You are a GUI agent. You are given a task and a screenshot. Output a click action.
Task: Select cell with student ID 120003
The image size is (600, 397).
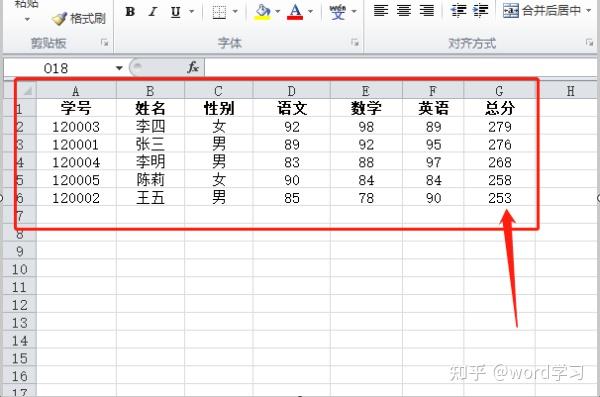[76, 127]
